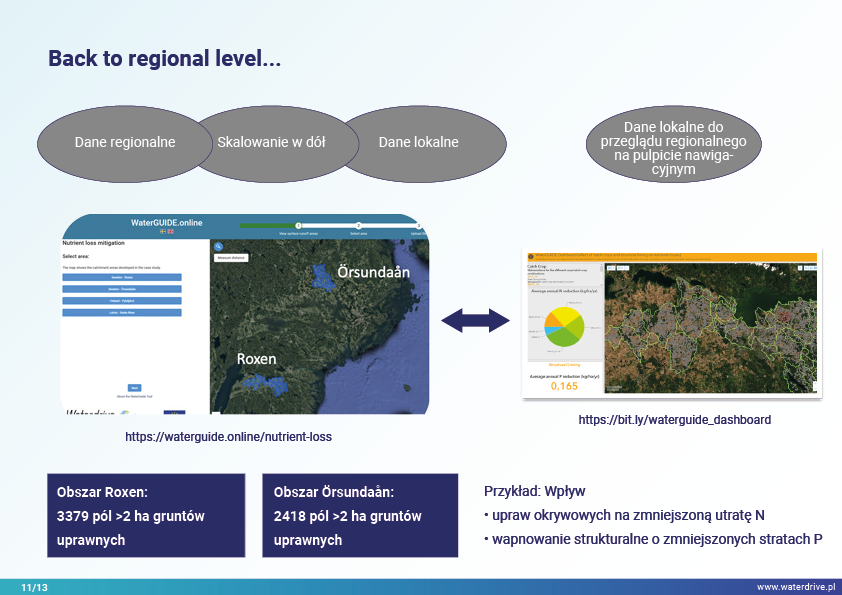Click the dashboard info icon in orange header

coord(529,256)
